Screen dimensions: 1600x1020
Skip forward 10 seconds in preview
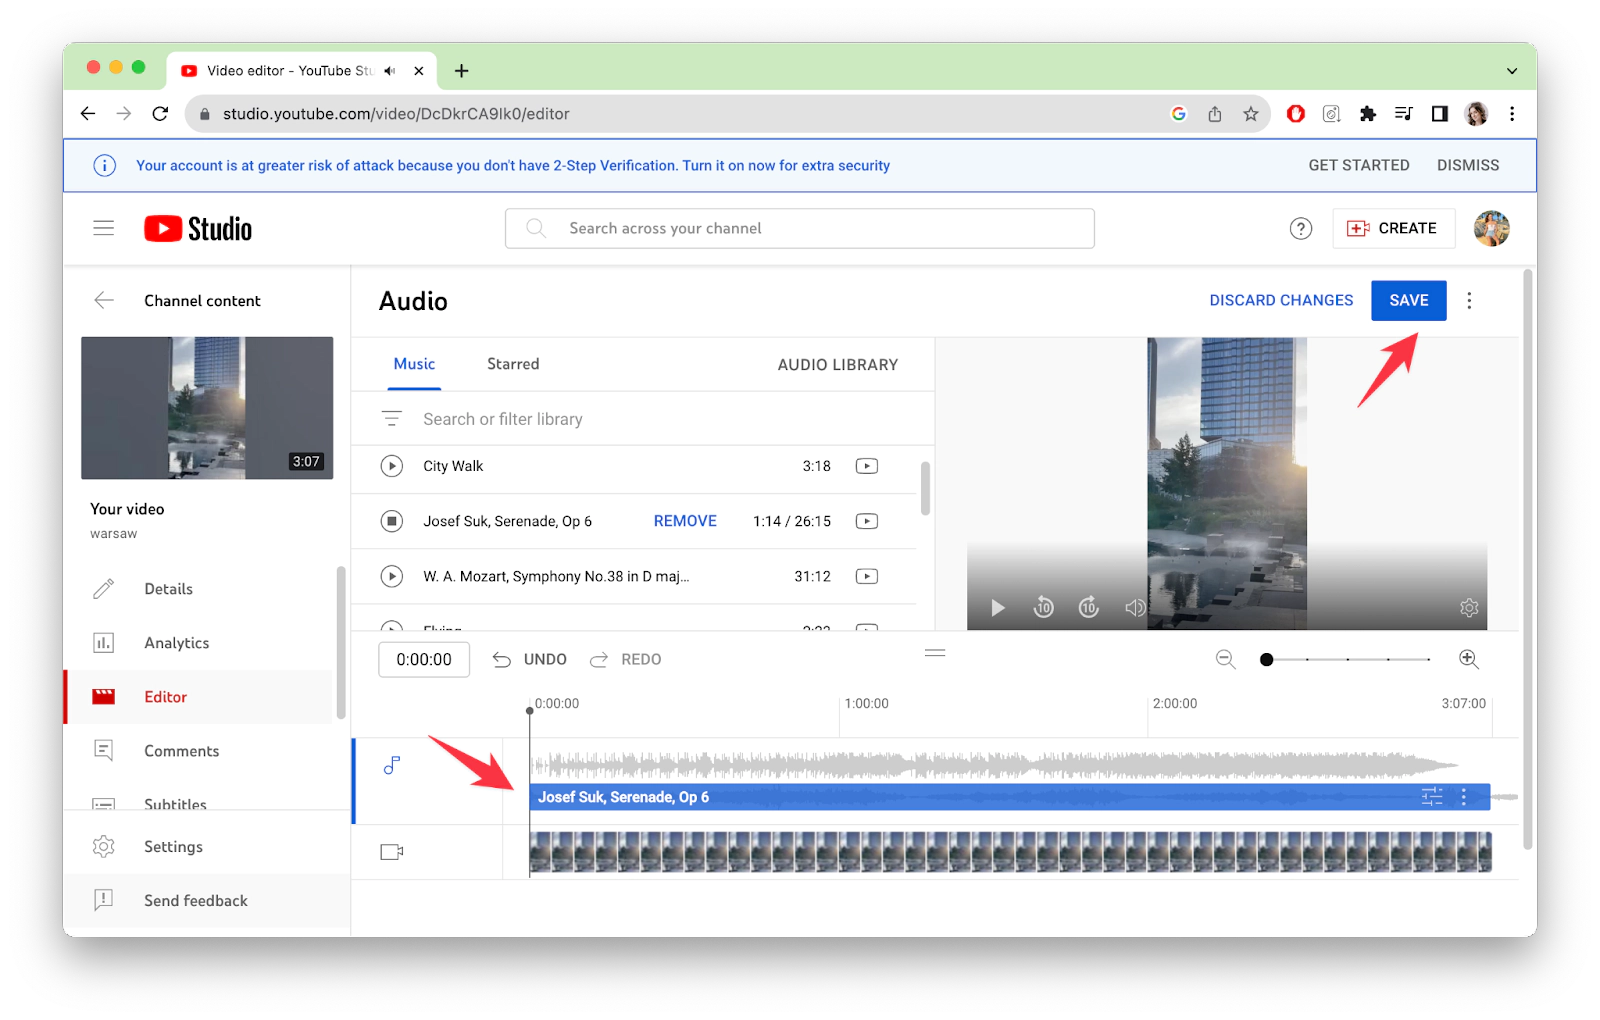tap(1089, 608)
